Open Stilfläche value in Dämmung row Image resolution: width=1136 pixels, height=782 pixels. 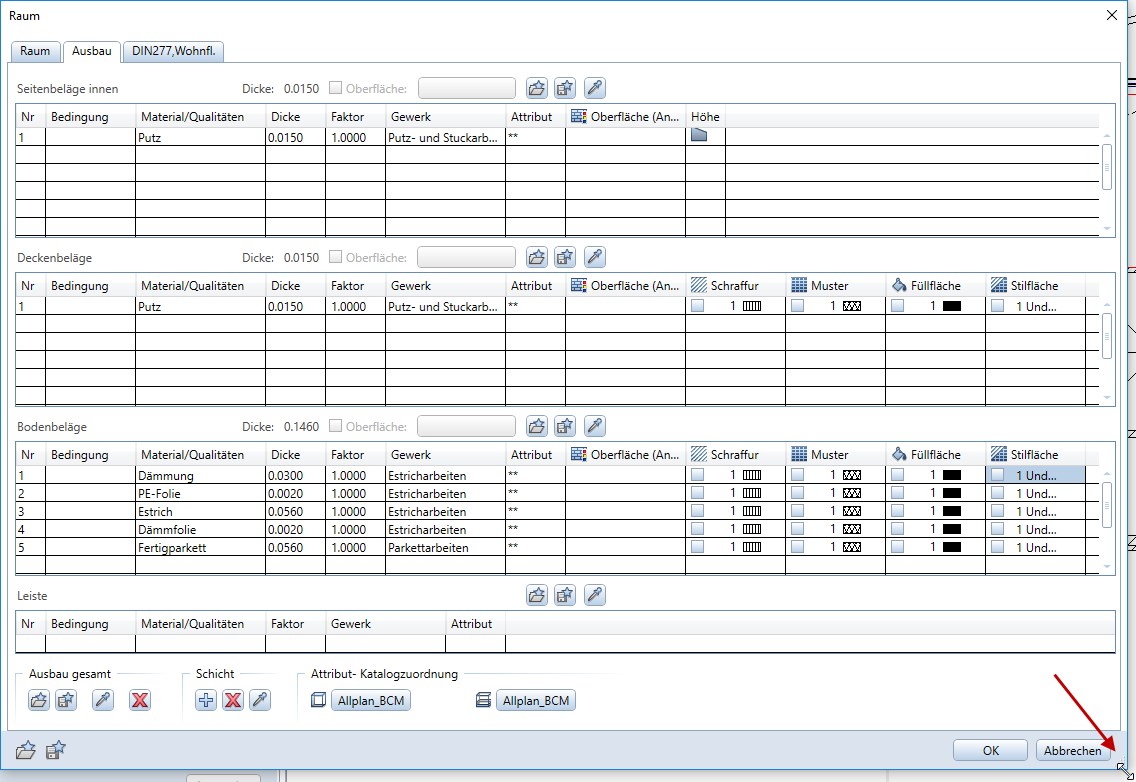coord(1036,475)
